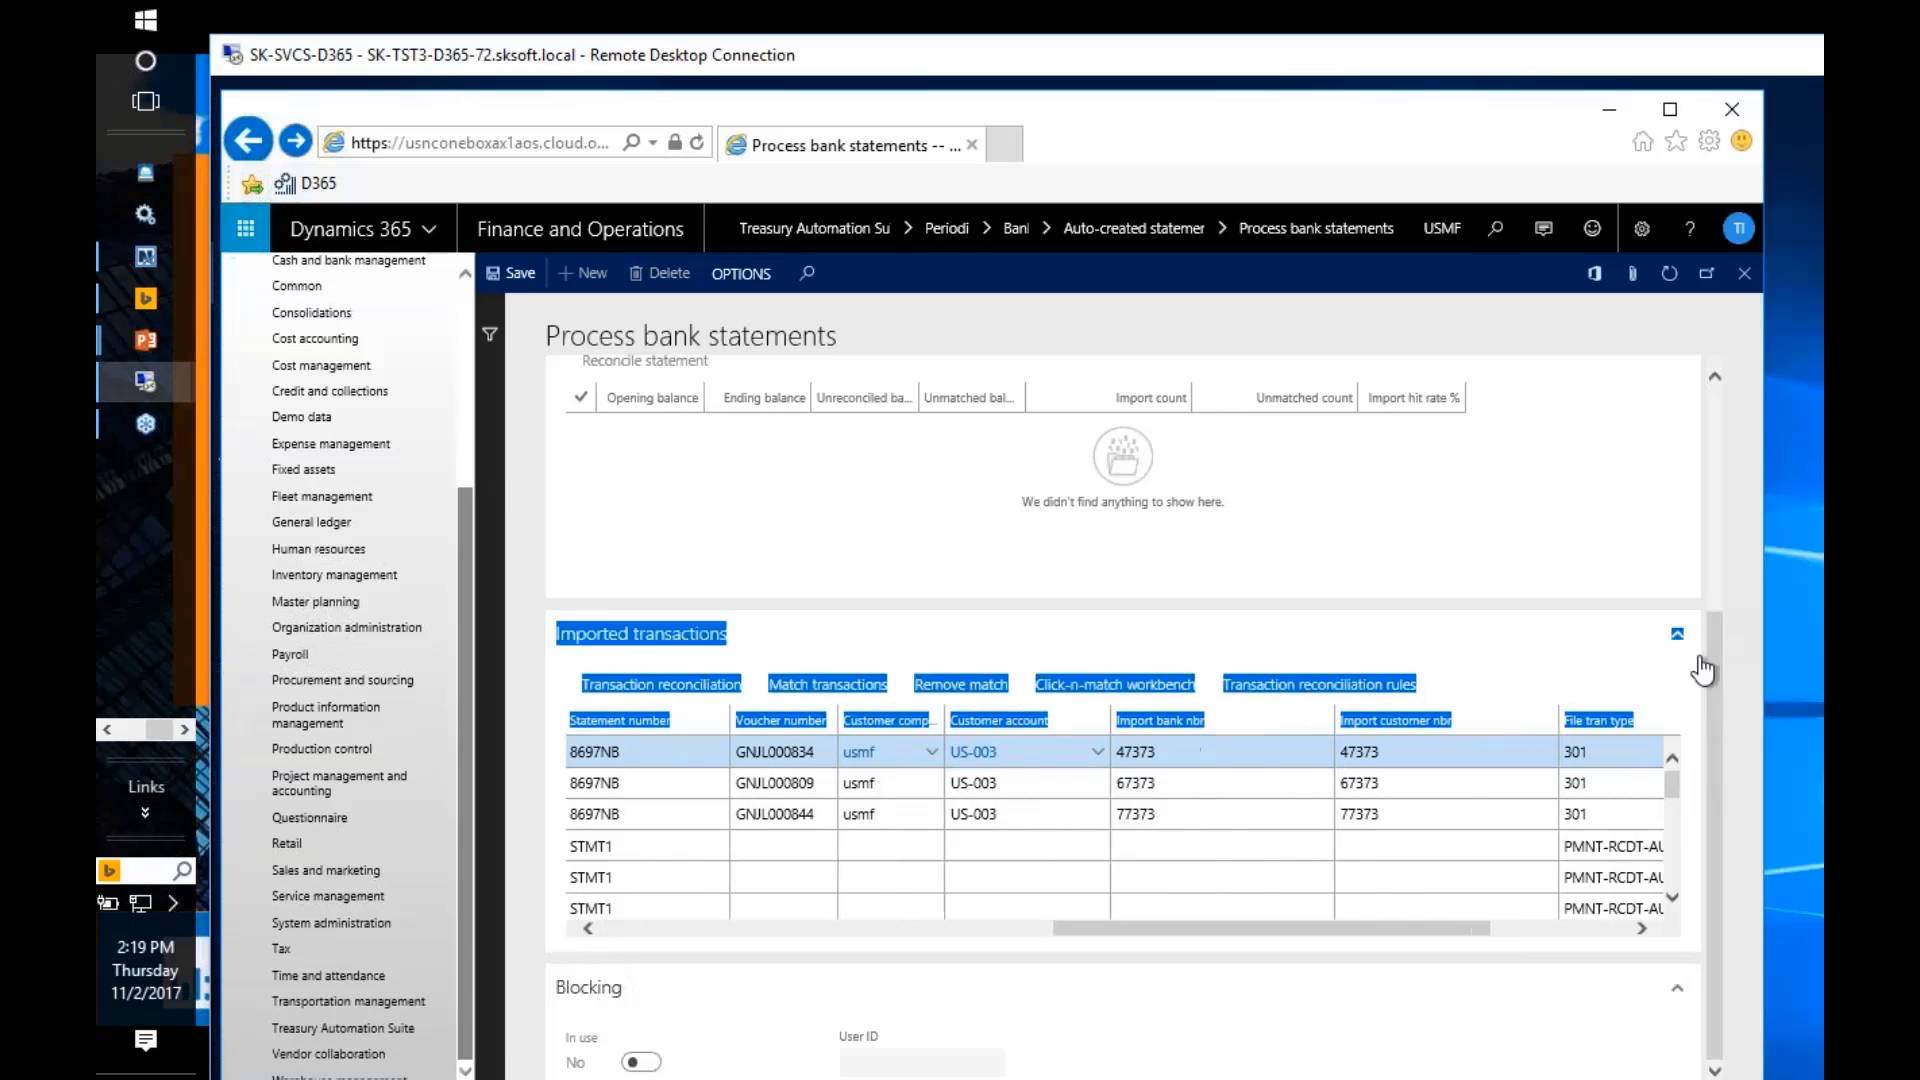Collapse the Blocking section
This screenshot has width=1920, height=1080.
(x=1676, y=988)
